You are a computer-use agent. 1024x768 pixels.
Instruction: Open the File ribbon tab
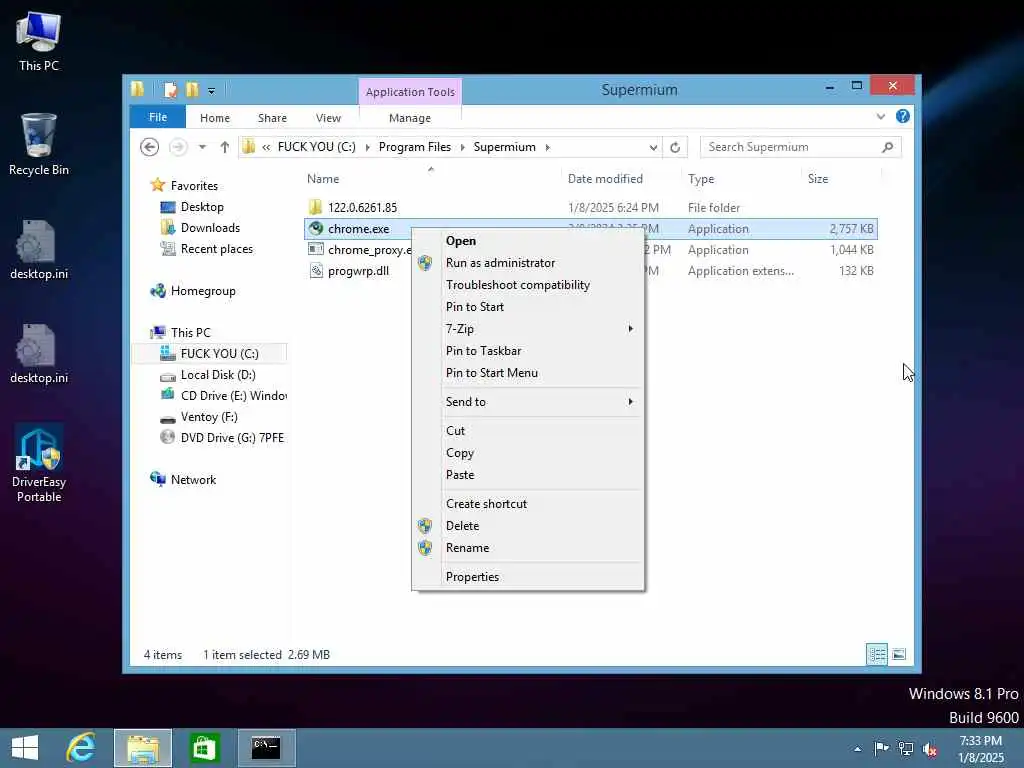point(158,117)
